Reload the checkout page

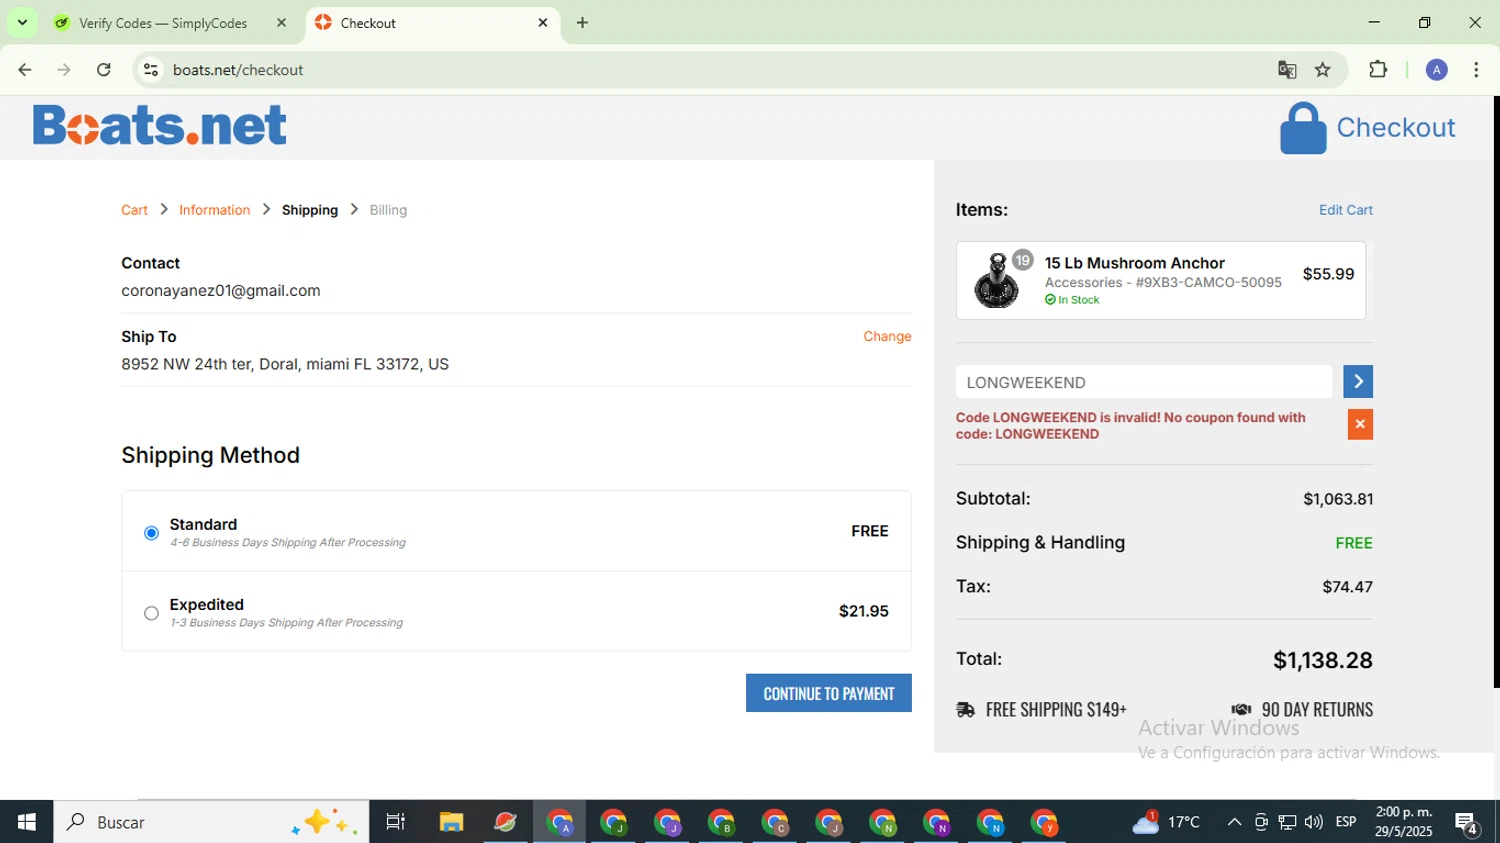[104, 70]
